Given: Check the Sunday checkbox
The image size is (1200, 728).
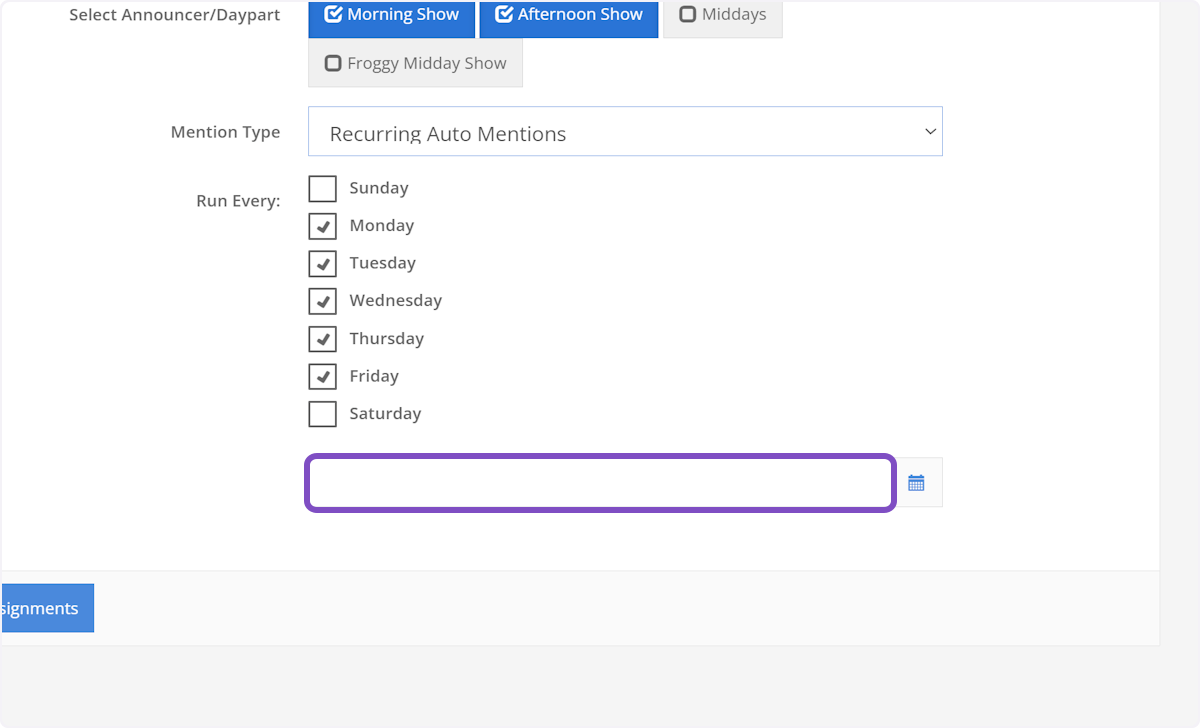Looking at the screenshot, I should [322, 188].
